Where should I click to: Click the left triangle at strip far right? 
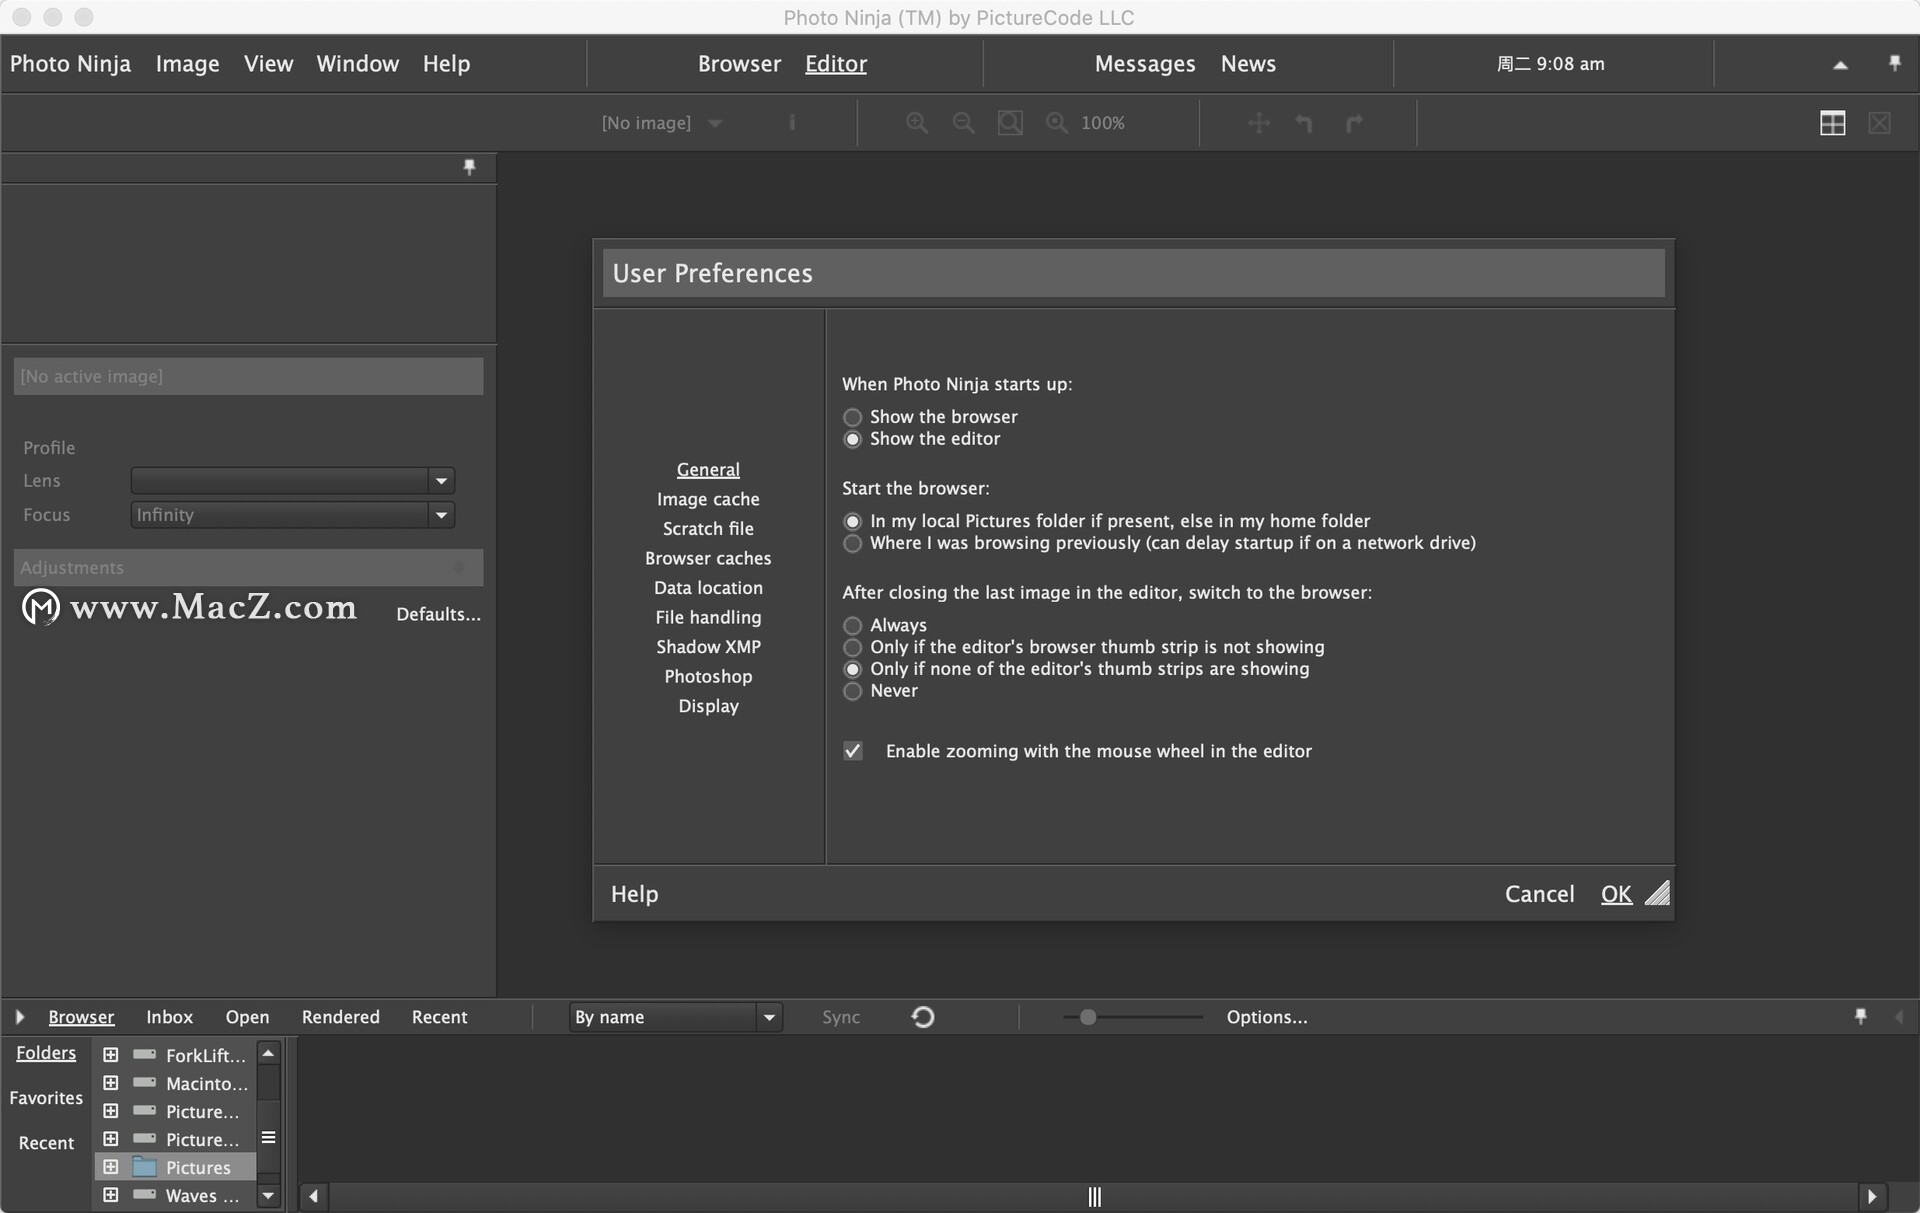[1899, 1017]
